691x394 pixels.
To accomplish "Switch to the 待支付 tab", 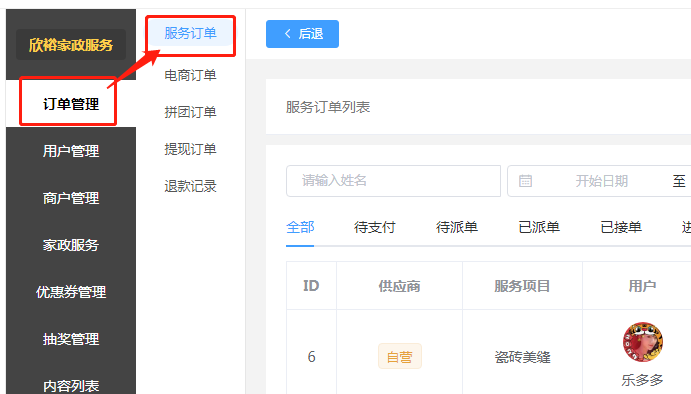I will [x=375, y=227].
